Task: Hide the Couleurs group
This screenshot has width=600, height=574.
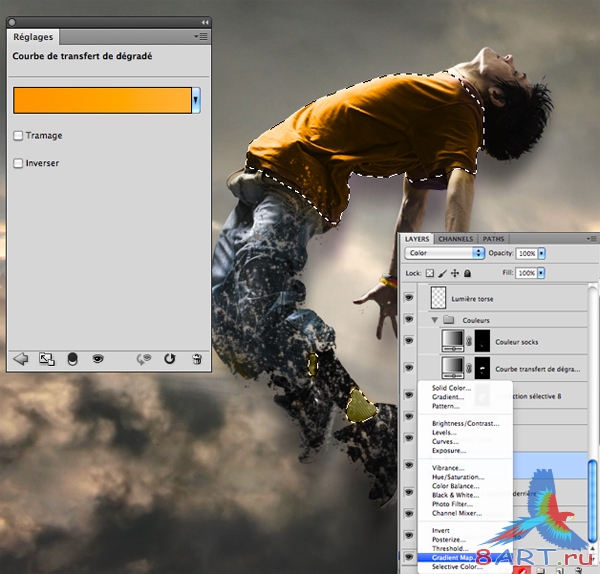Action: pyautogui.click(x=409, y=319)
